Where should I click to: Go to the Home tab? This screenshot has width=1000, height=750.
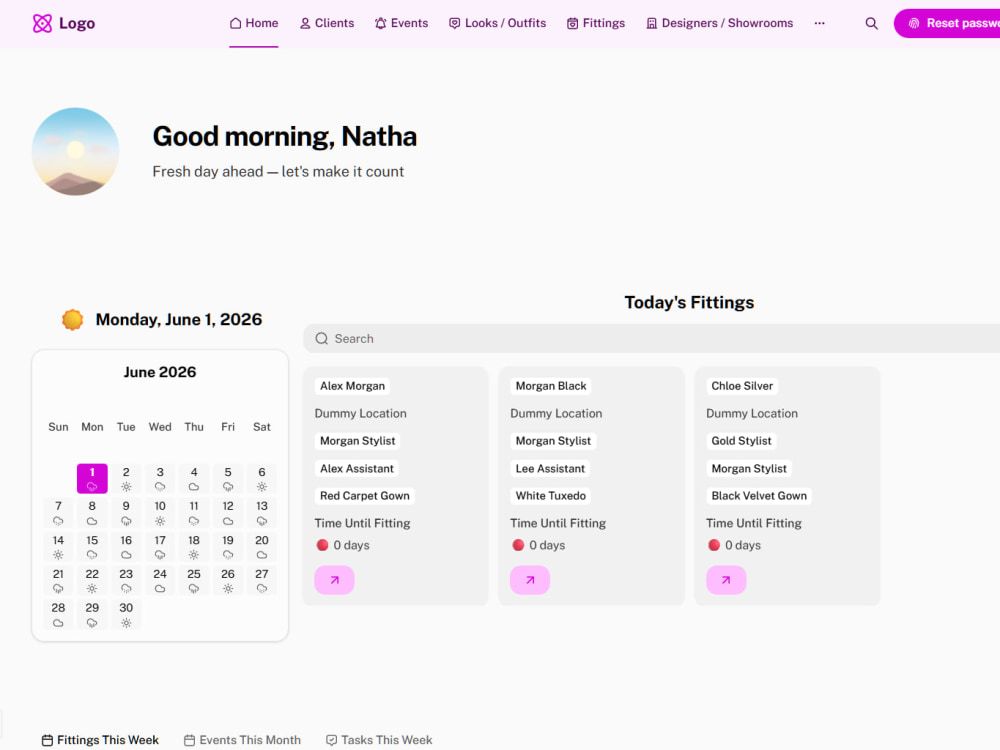[x=254, y=24]
